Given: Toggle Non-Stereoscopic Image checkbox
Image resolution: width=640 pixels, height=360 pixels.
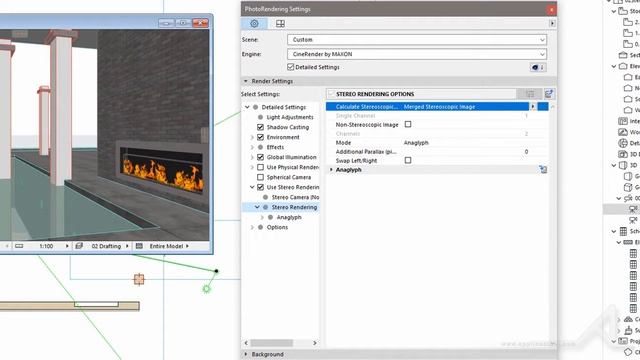Looking at the screenshot, I should [x=408, y=124].
